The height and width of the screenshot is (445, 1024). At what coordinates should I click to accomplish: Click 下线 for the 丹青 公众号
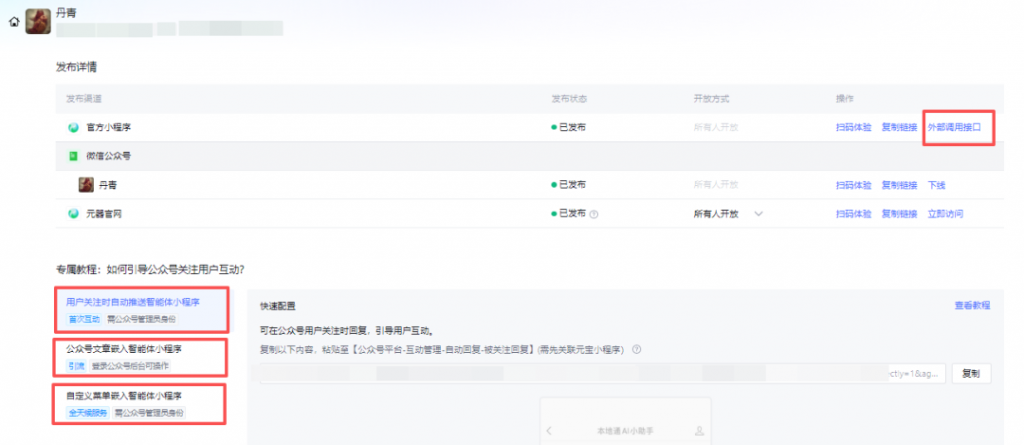(x=937, y=185)
